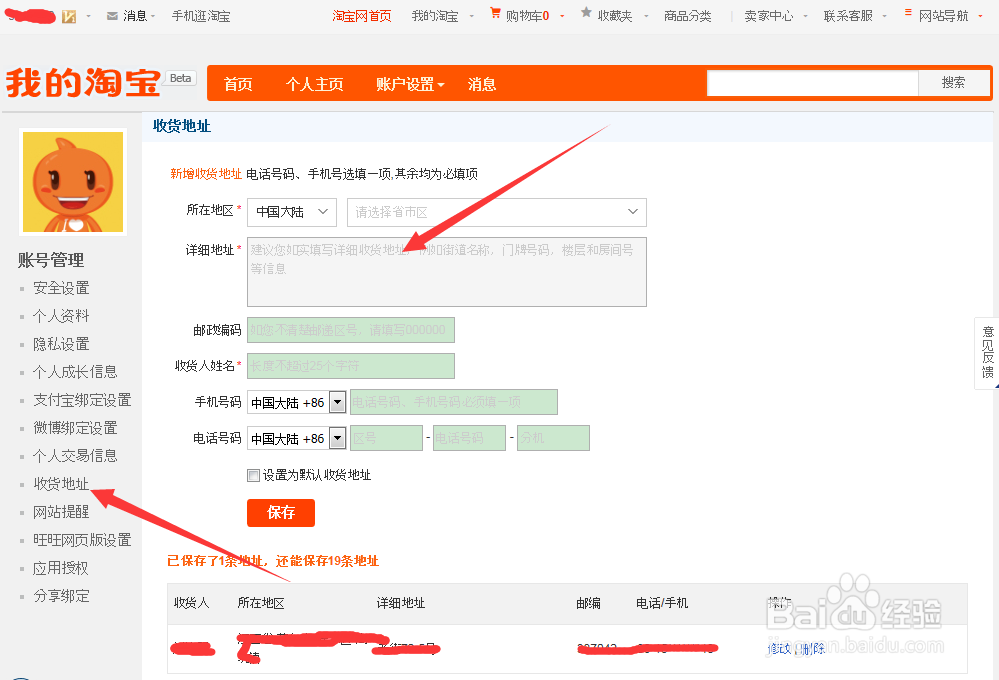Click the 区号 input field

(386, 438)
